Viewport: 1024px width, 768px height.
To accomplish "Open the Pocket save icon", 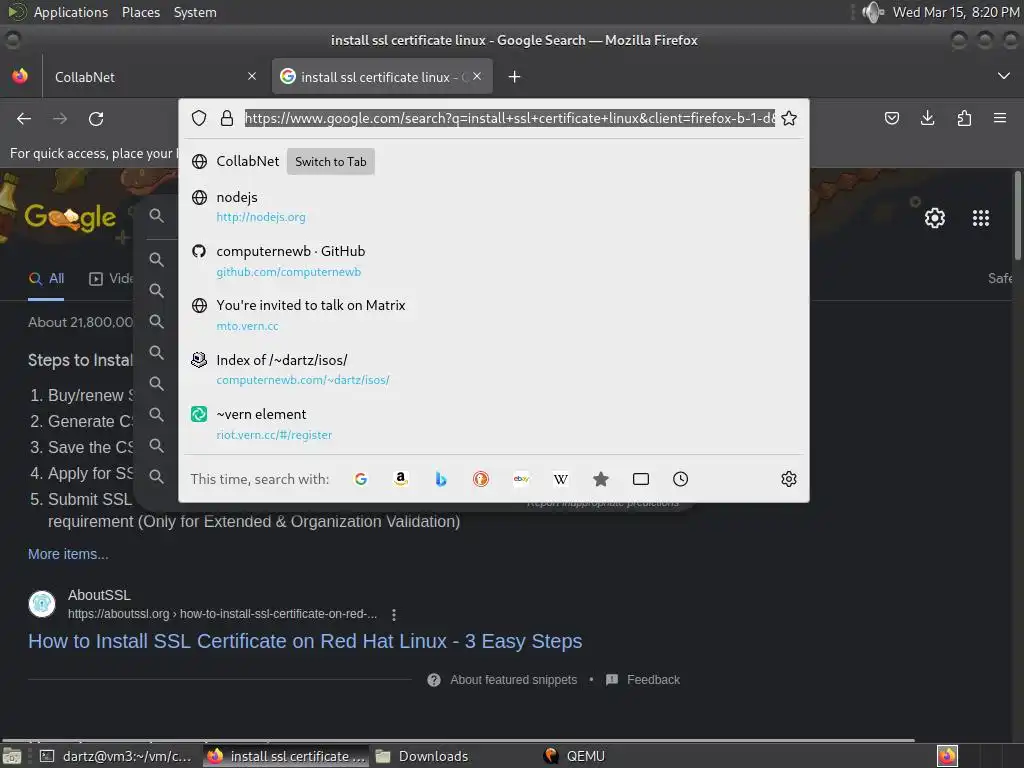I will click(x=891, y=118).
